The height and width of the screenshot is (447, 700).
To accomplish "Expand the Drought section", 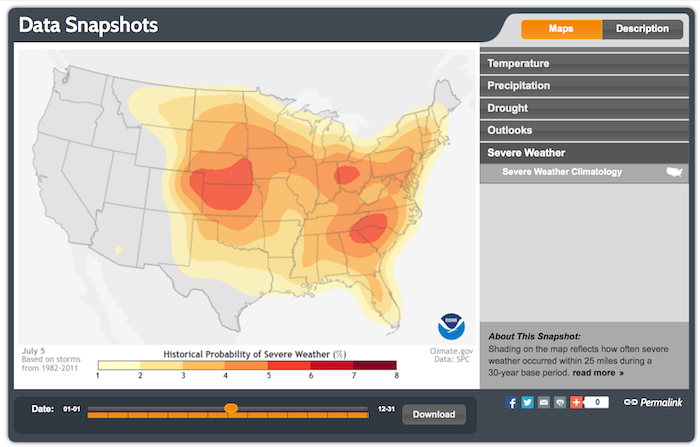I will click(x=508, y=108).
